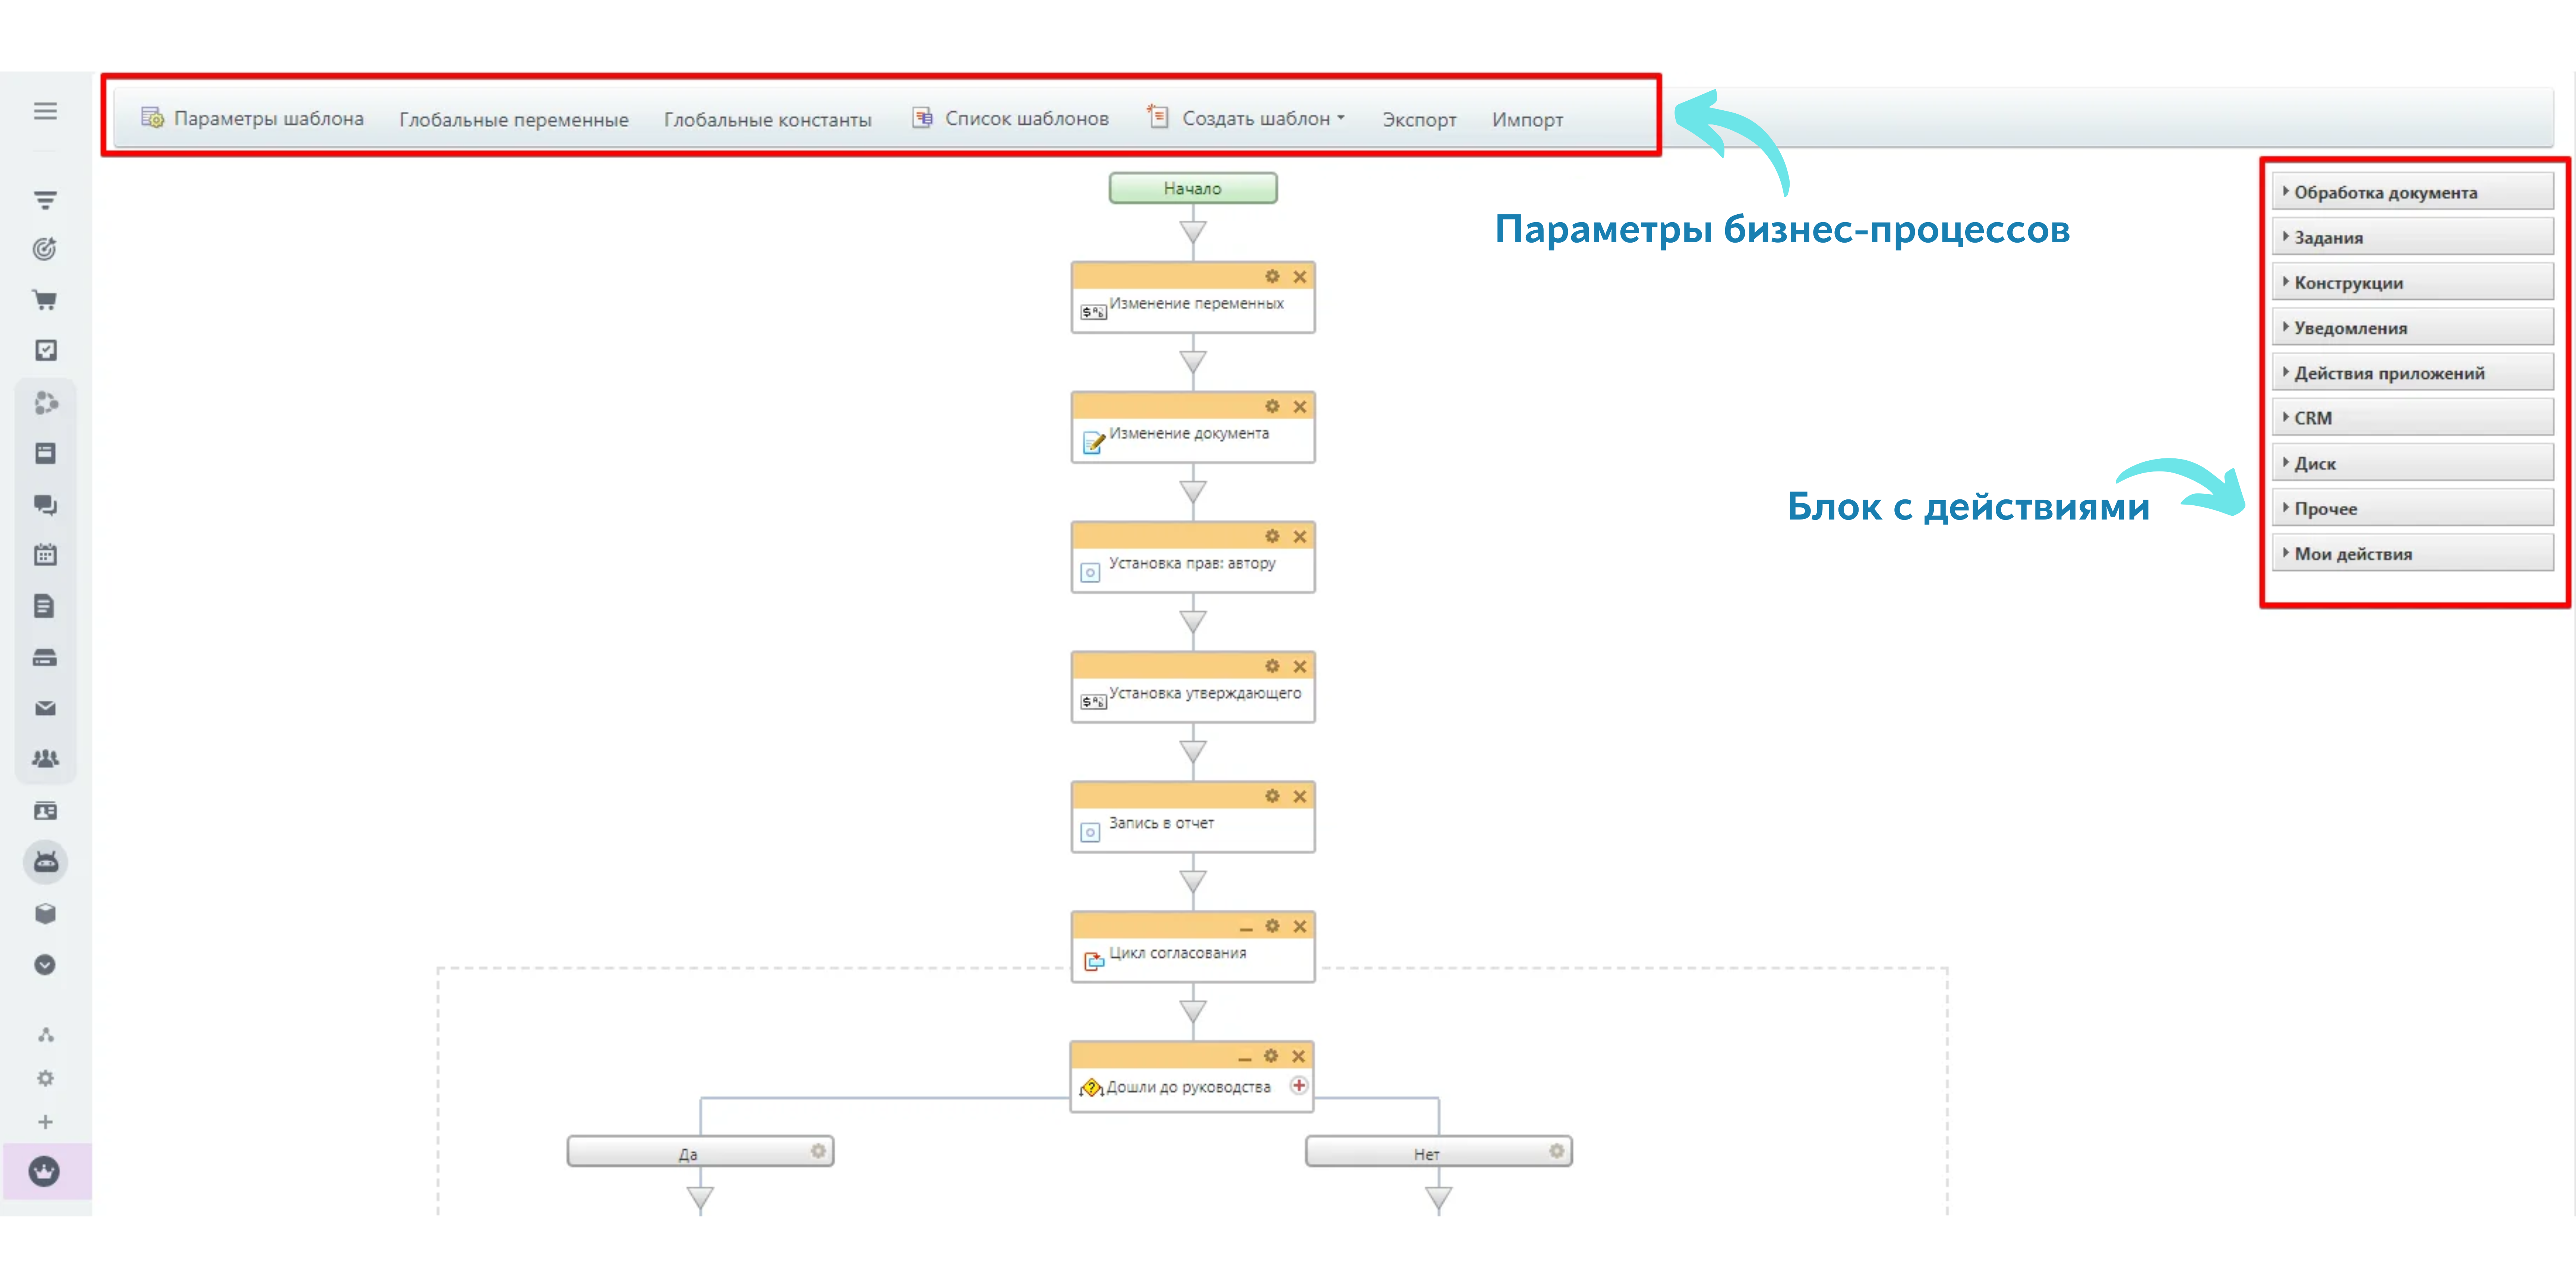This screenshot has height=1288, width=2576.
Task: Open settings gear of Изменение переменных block
Action: pyautogui.click(x=1272, y=277)
